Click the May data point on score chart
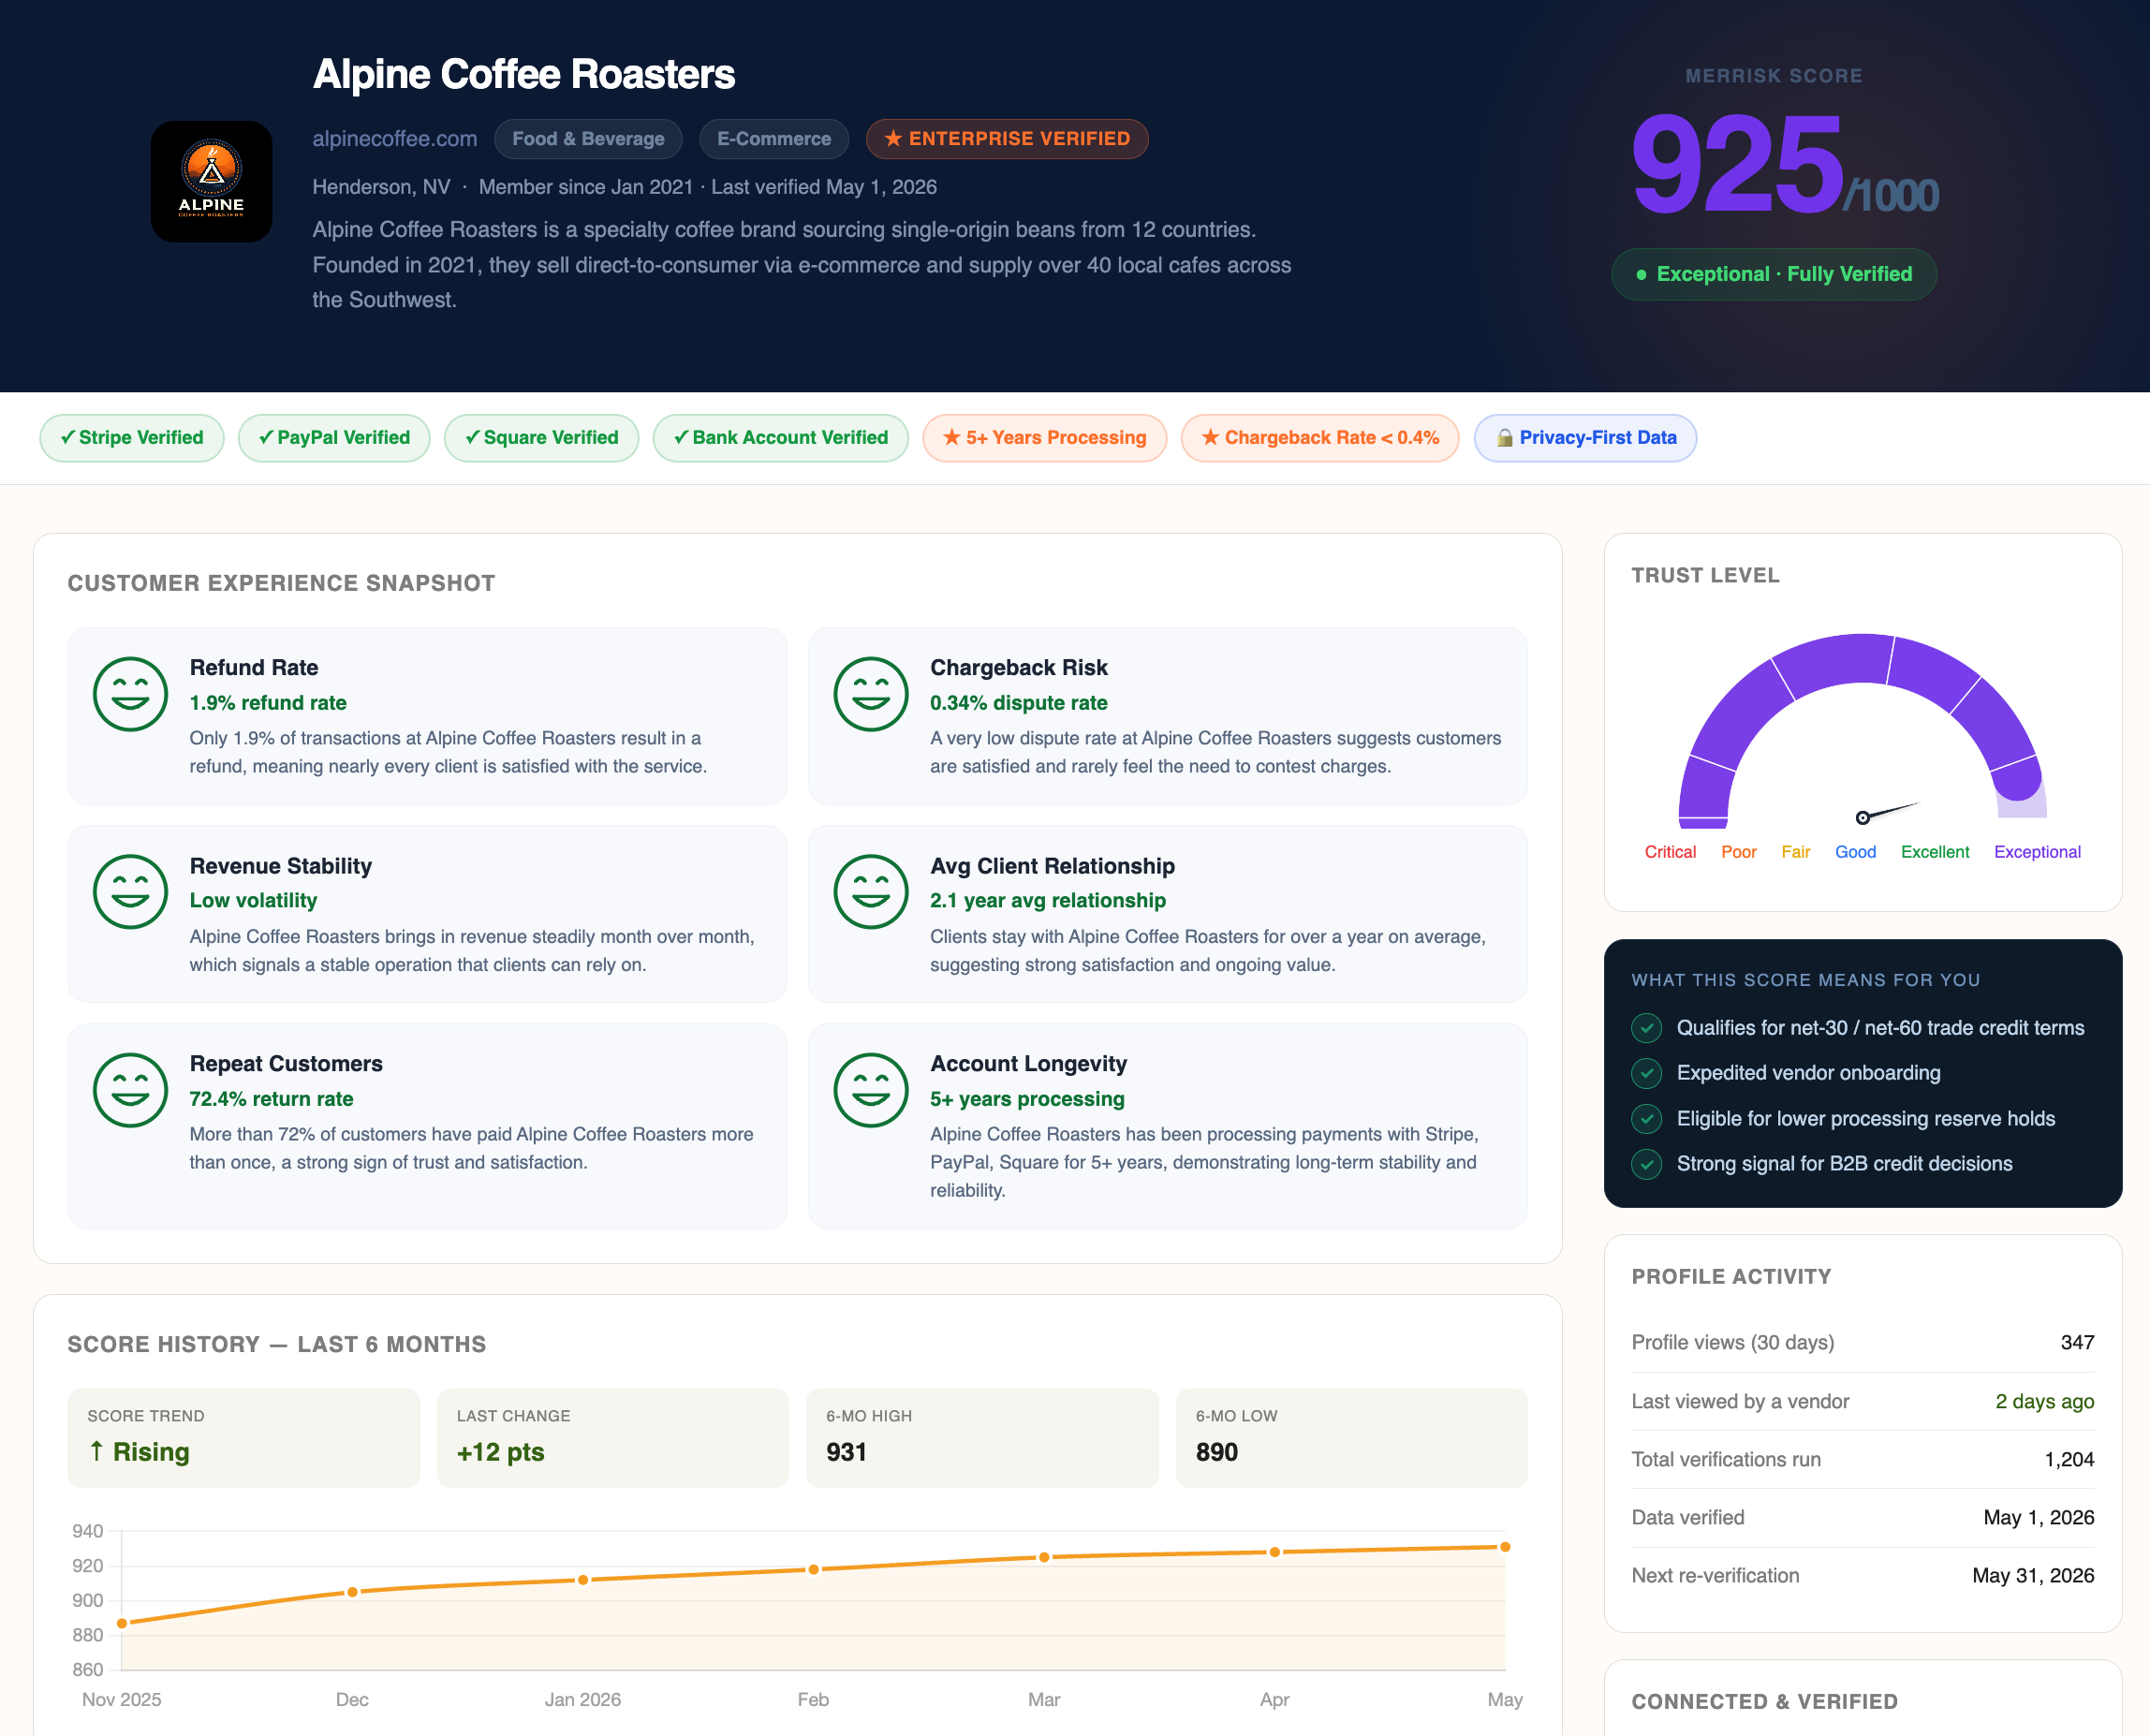This screenshot has width=2150, height=1736. 1505,1547
